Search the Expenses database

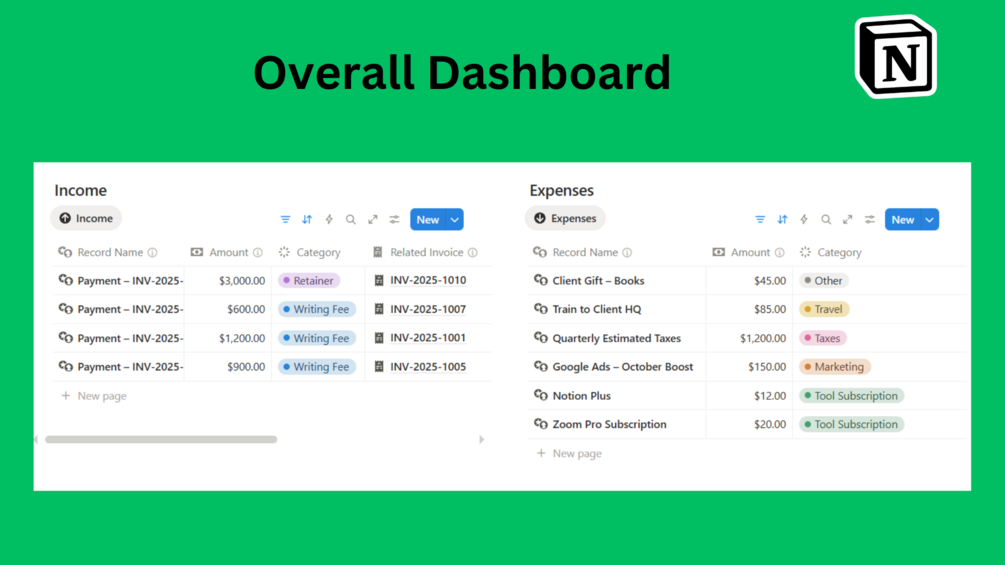pos(826,220)
